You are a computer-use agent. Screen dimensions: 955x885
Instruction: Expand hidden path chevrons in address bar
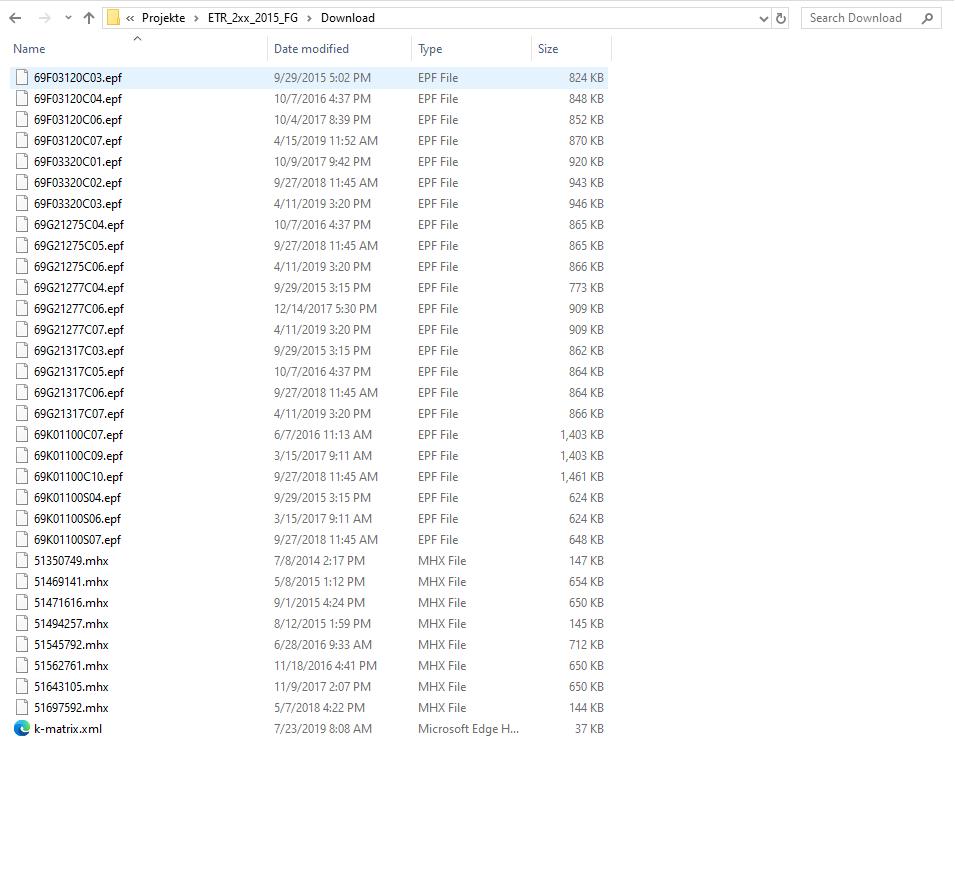tap(130, 18)
